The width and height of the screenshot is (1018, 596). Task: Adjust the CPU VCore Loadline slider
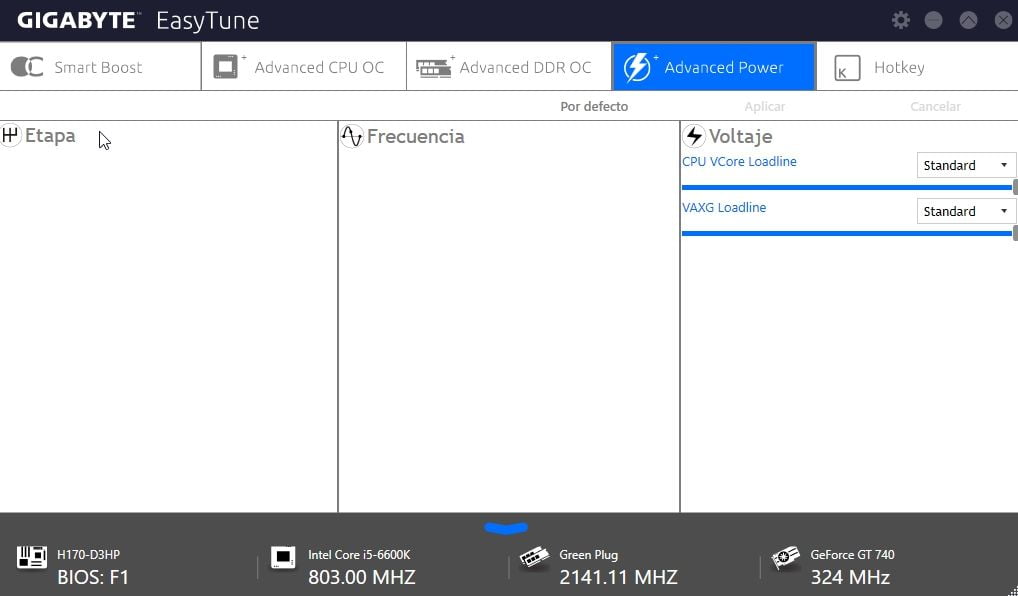point(849,187)
